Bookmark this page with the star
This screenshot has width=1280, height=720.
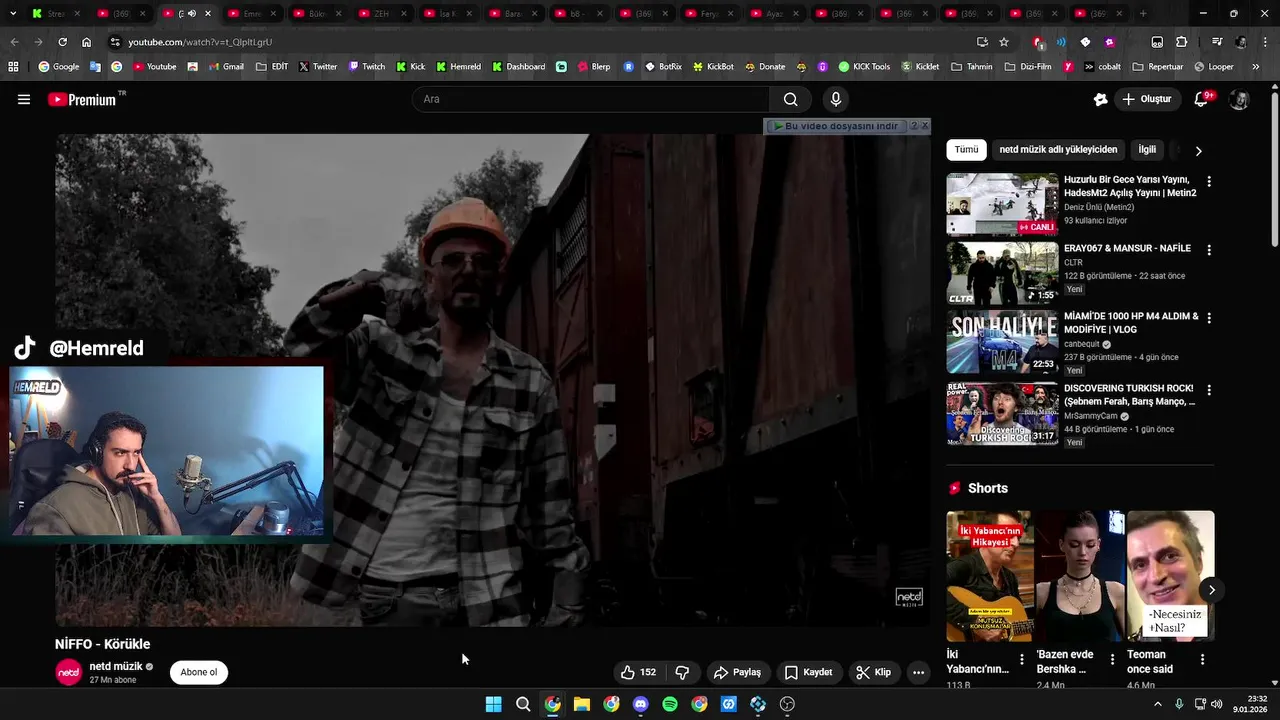(x=1004, y=42)
